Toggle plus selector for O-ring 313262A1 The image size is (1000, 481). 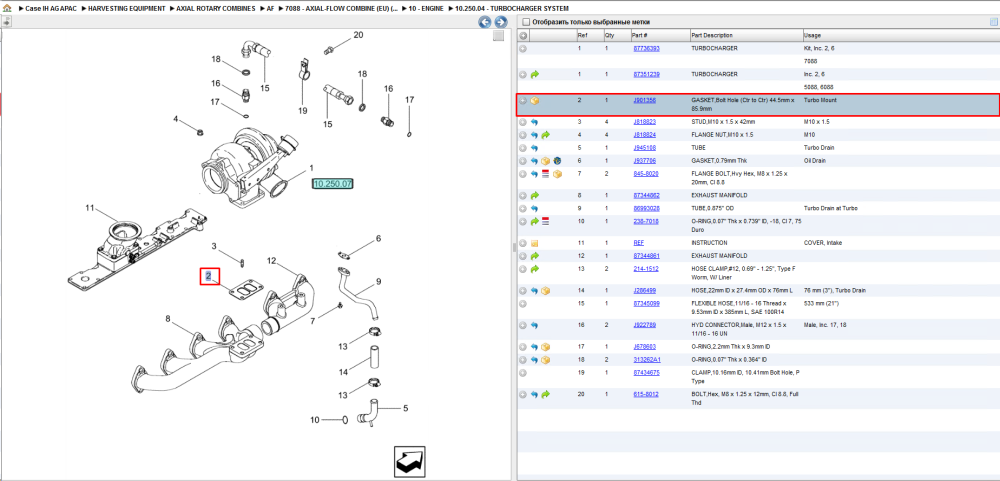click(523, 360)
